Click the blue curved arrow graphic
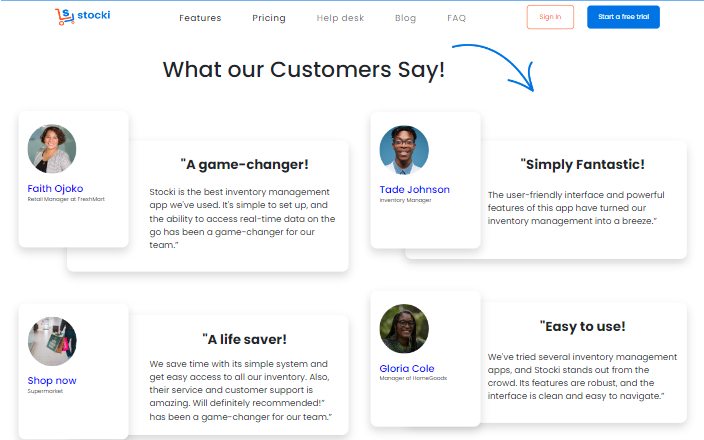Screen dimensions: 704x440 click(x=494, y=67)
